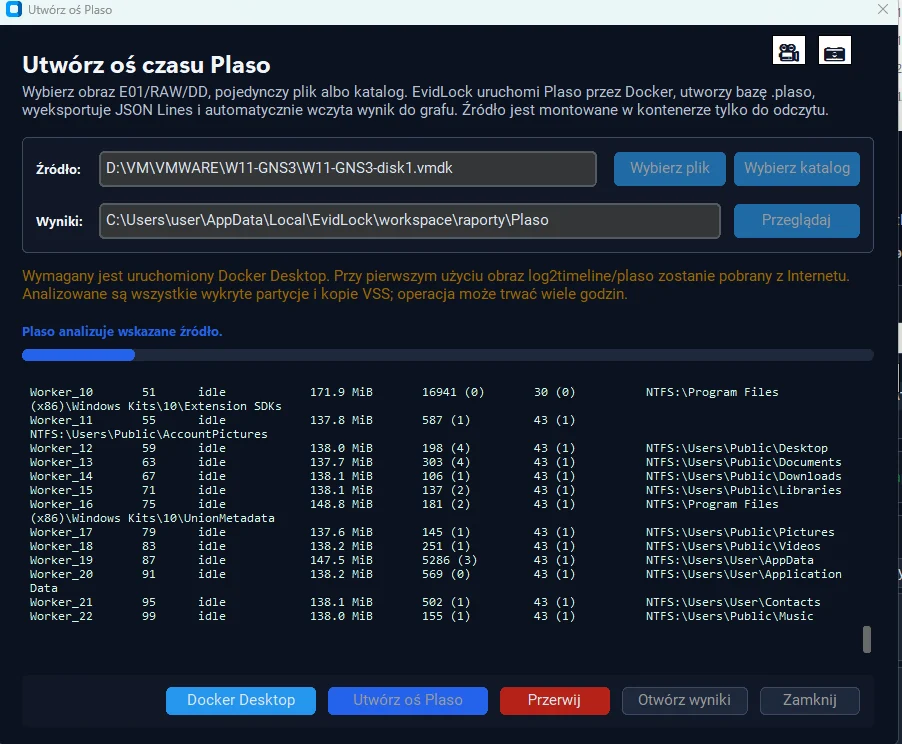Select the 'Worker_10' log entry name
902x744 pixels.
[x=61, y=392]
